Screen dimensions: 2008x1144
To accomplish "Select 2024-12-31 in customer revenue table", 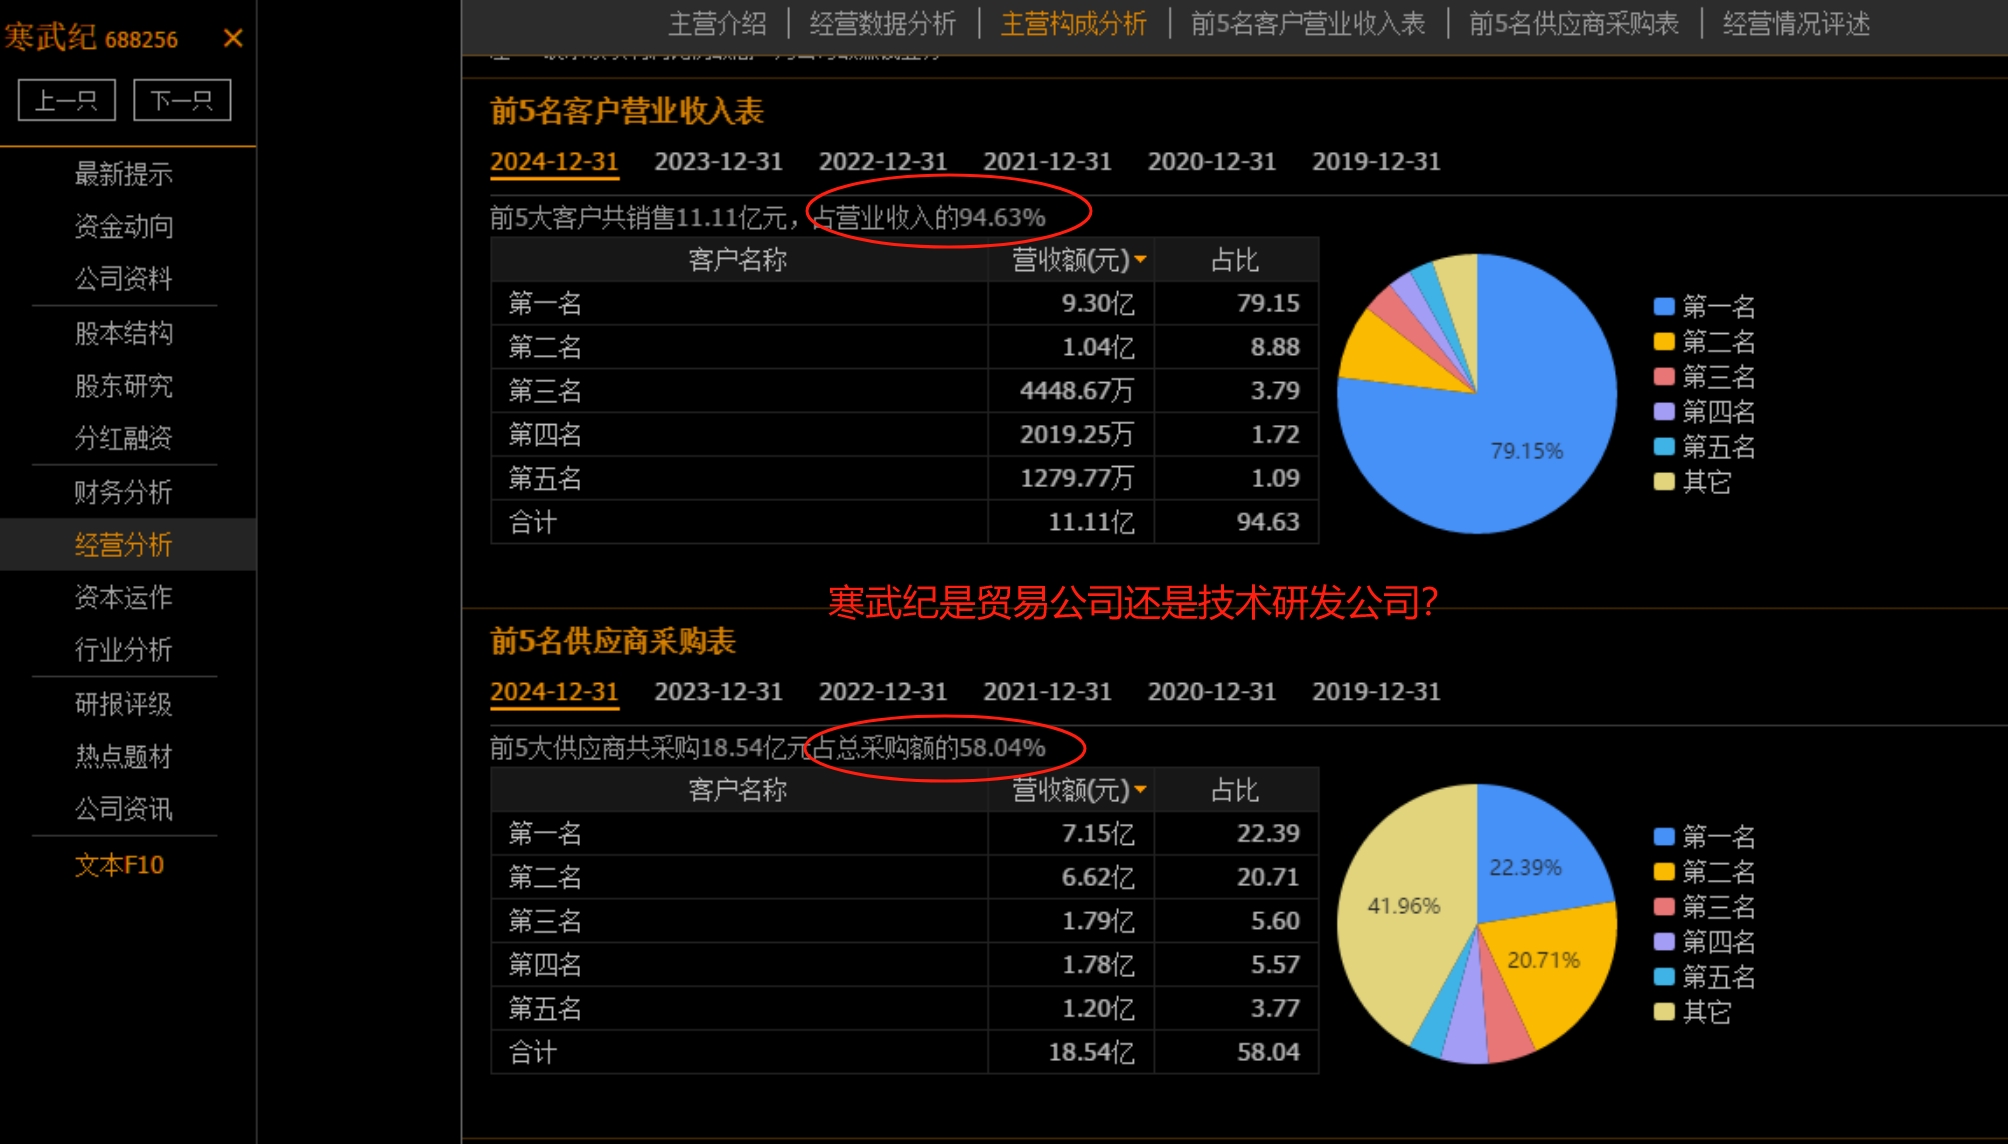I will tap(554, 162).
